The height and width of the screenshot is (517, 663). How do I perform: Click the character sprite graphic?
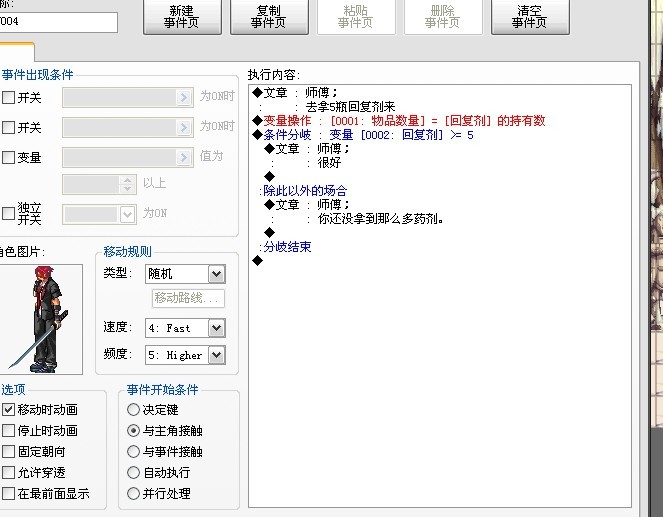click(41, 319)
